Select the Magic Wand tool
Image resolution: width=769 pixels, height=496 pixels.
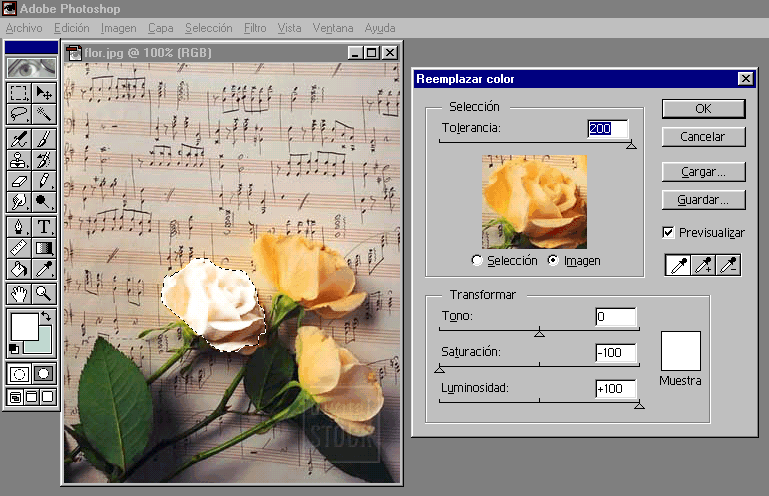44,115
